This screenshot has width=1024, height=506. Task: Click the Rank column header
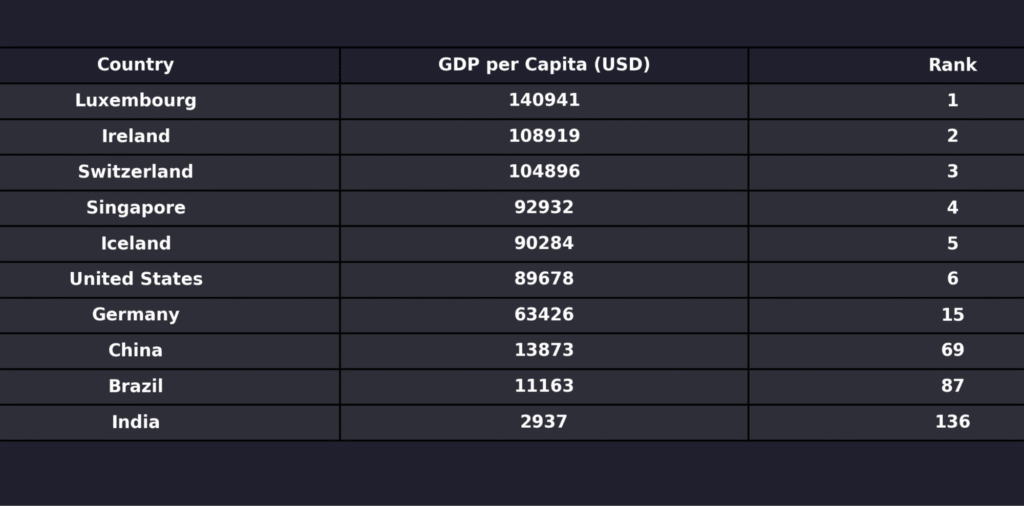coord(952,65)
